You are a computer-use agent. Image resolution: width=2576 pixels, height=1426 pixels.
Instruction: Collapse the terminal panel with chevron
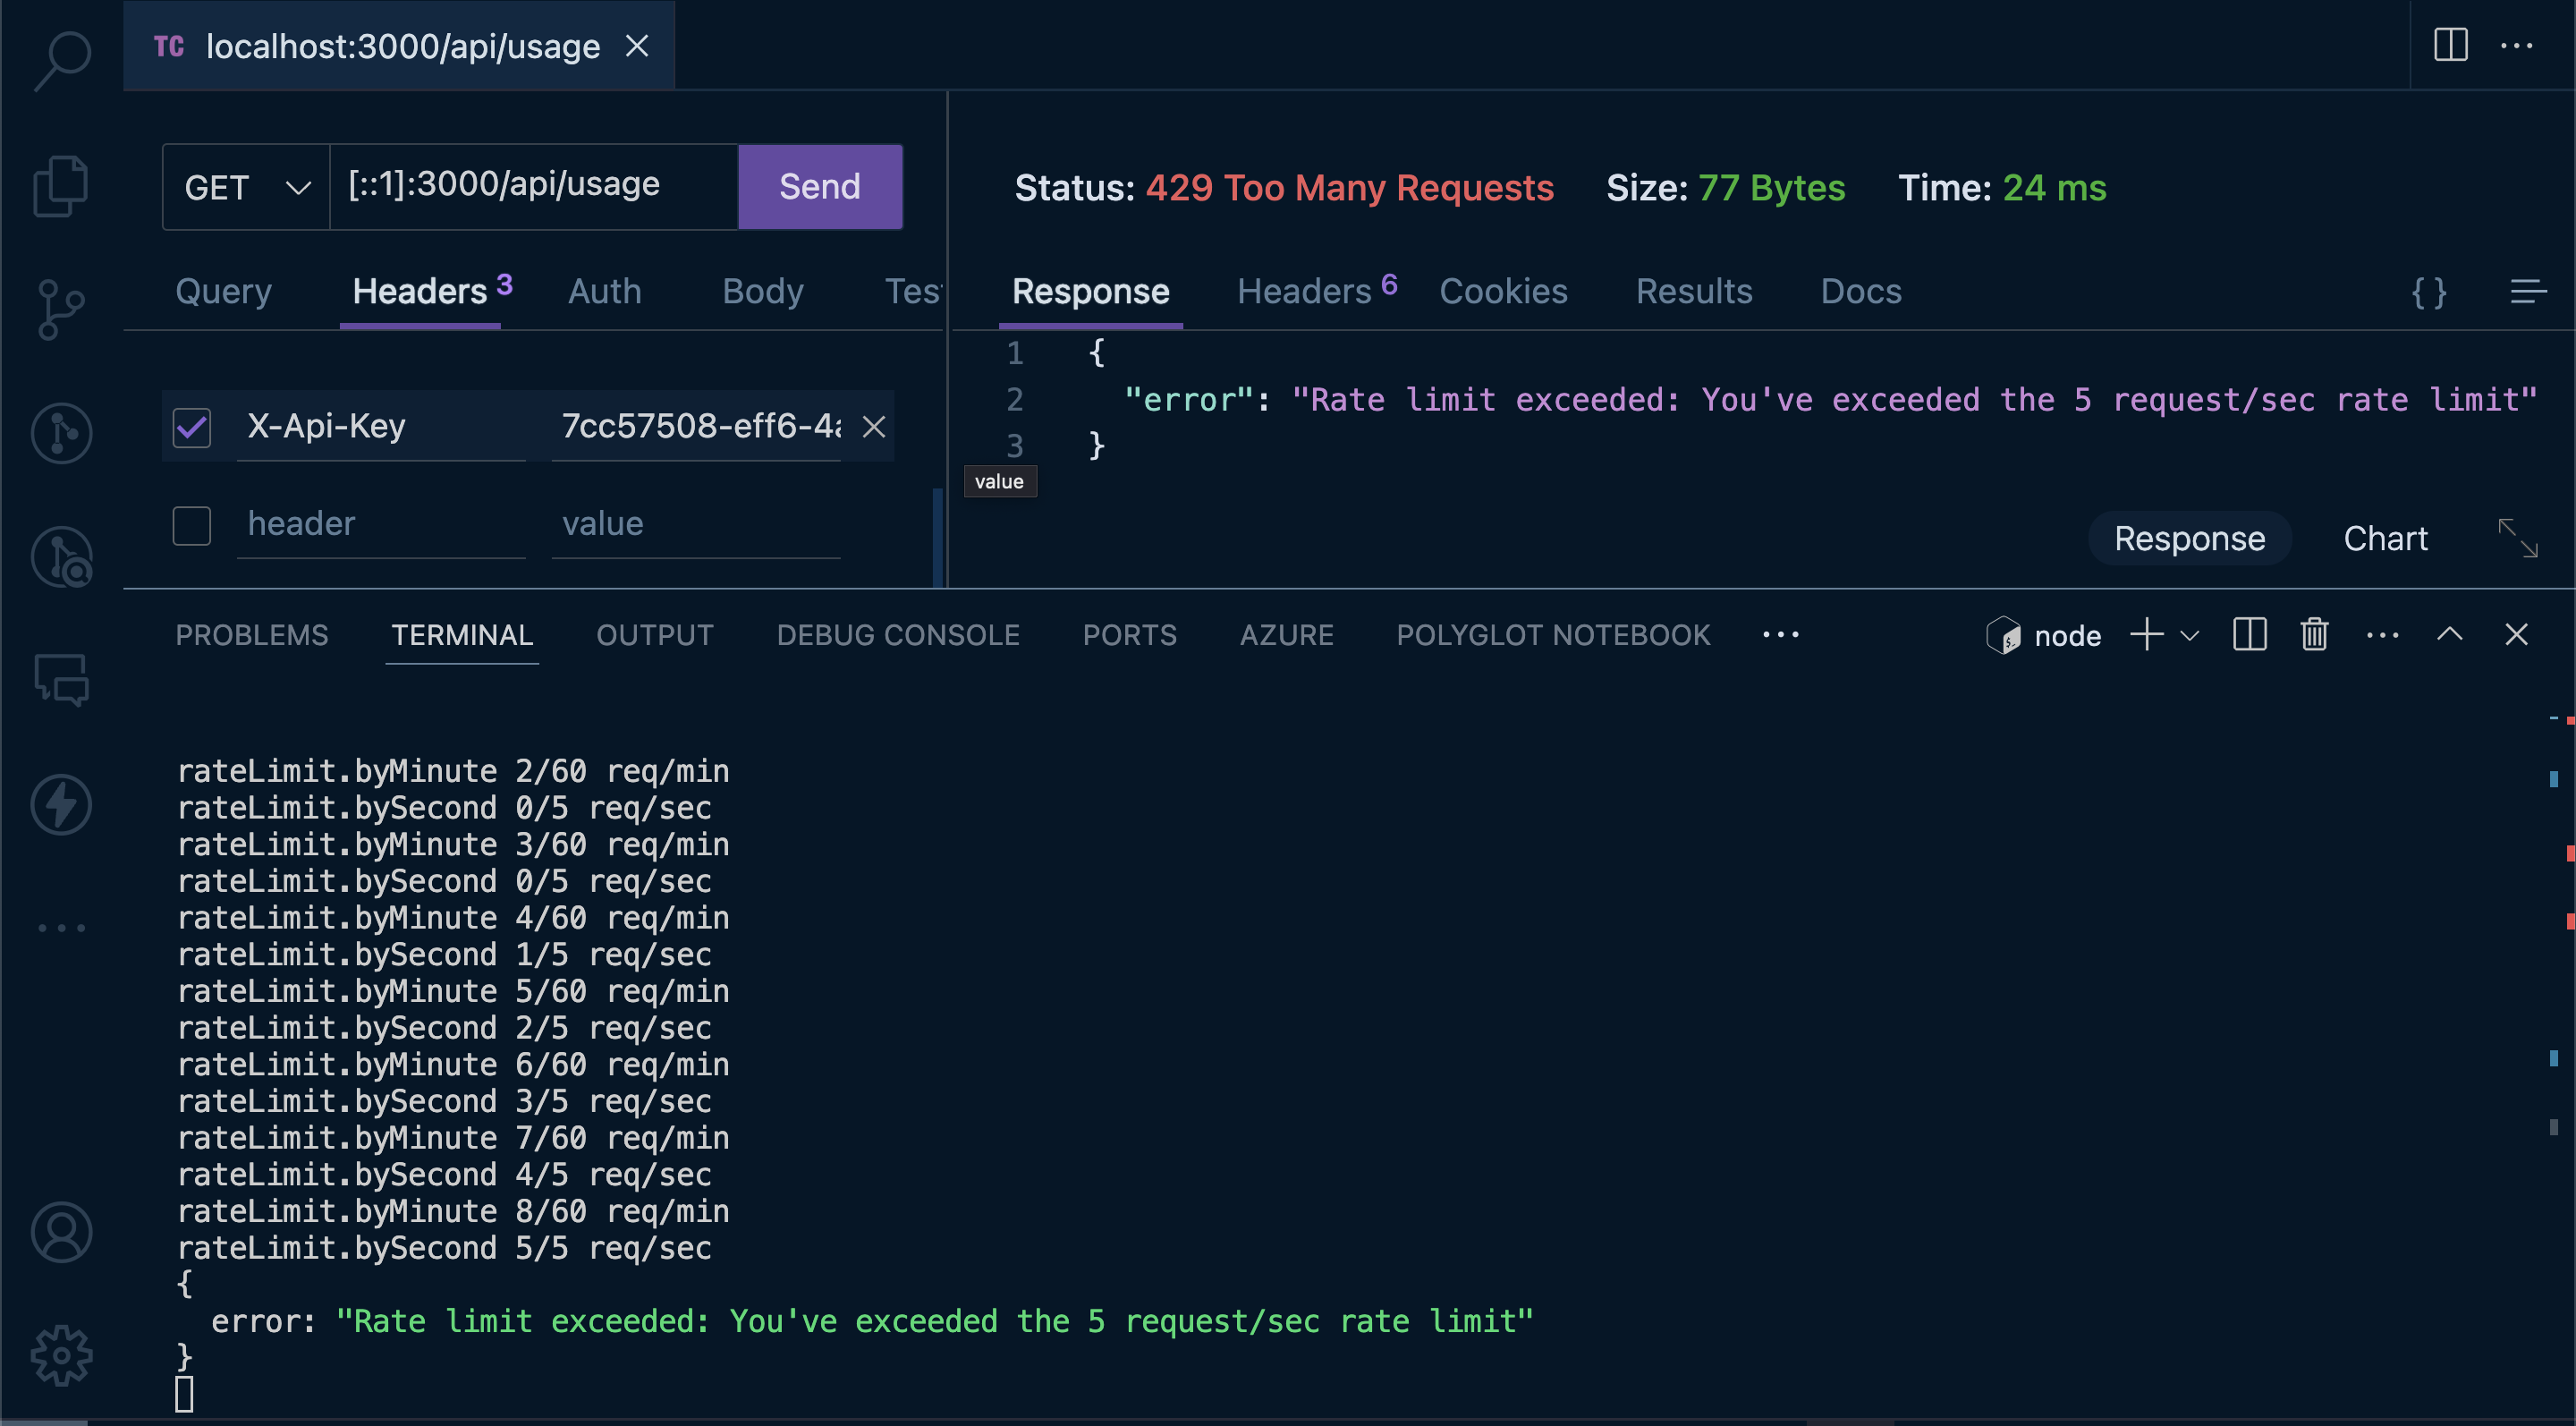coord(2450,634)
